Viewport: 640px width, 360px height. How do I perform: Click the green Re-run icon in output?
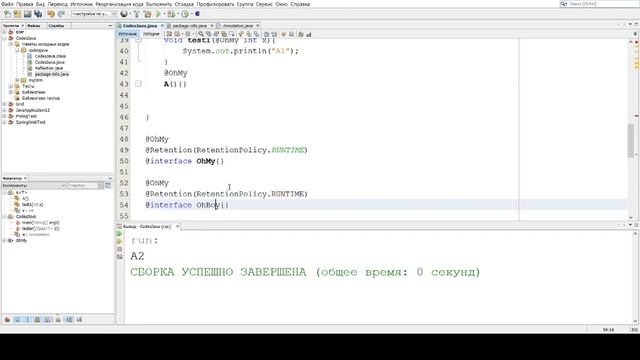(x=120, y=234)
